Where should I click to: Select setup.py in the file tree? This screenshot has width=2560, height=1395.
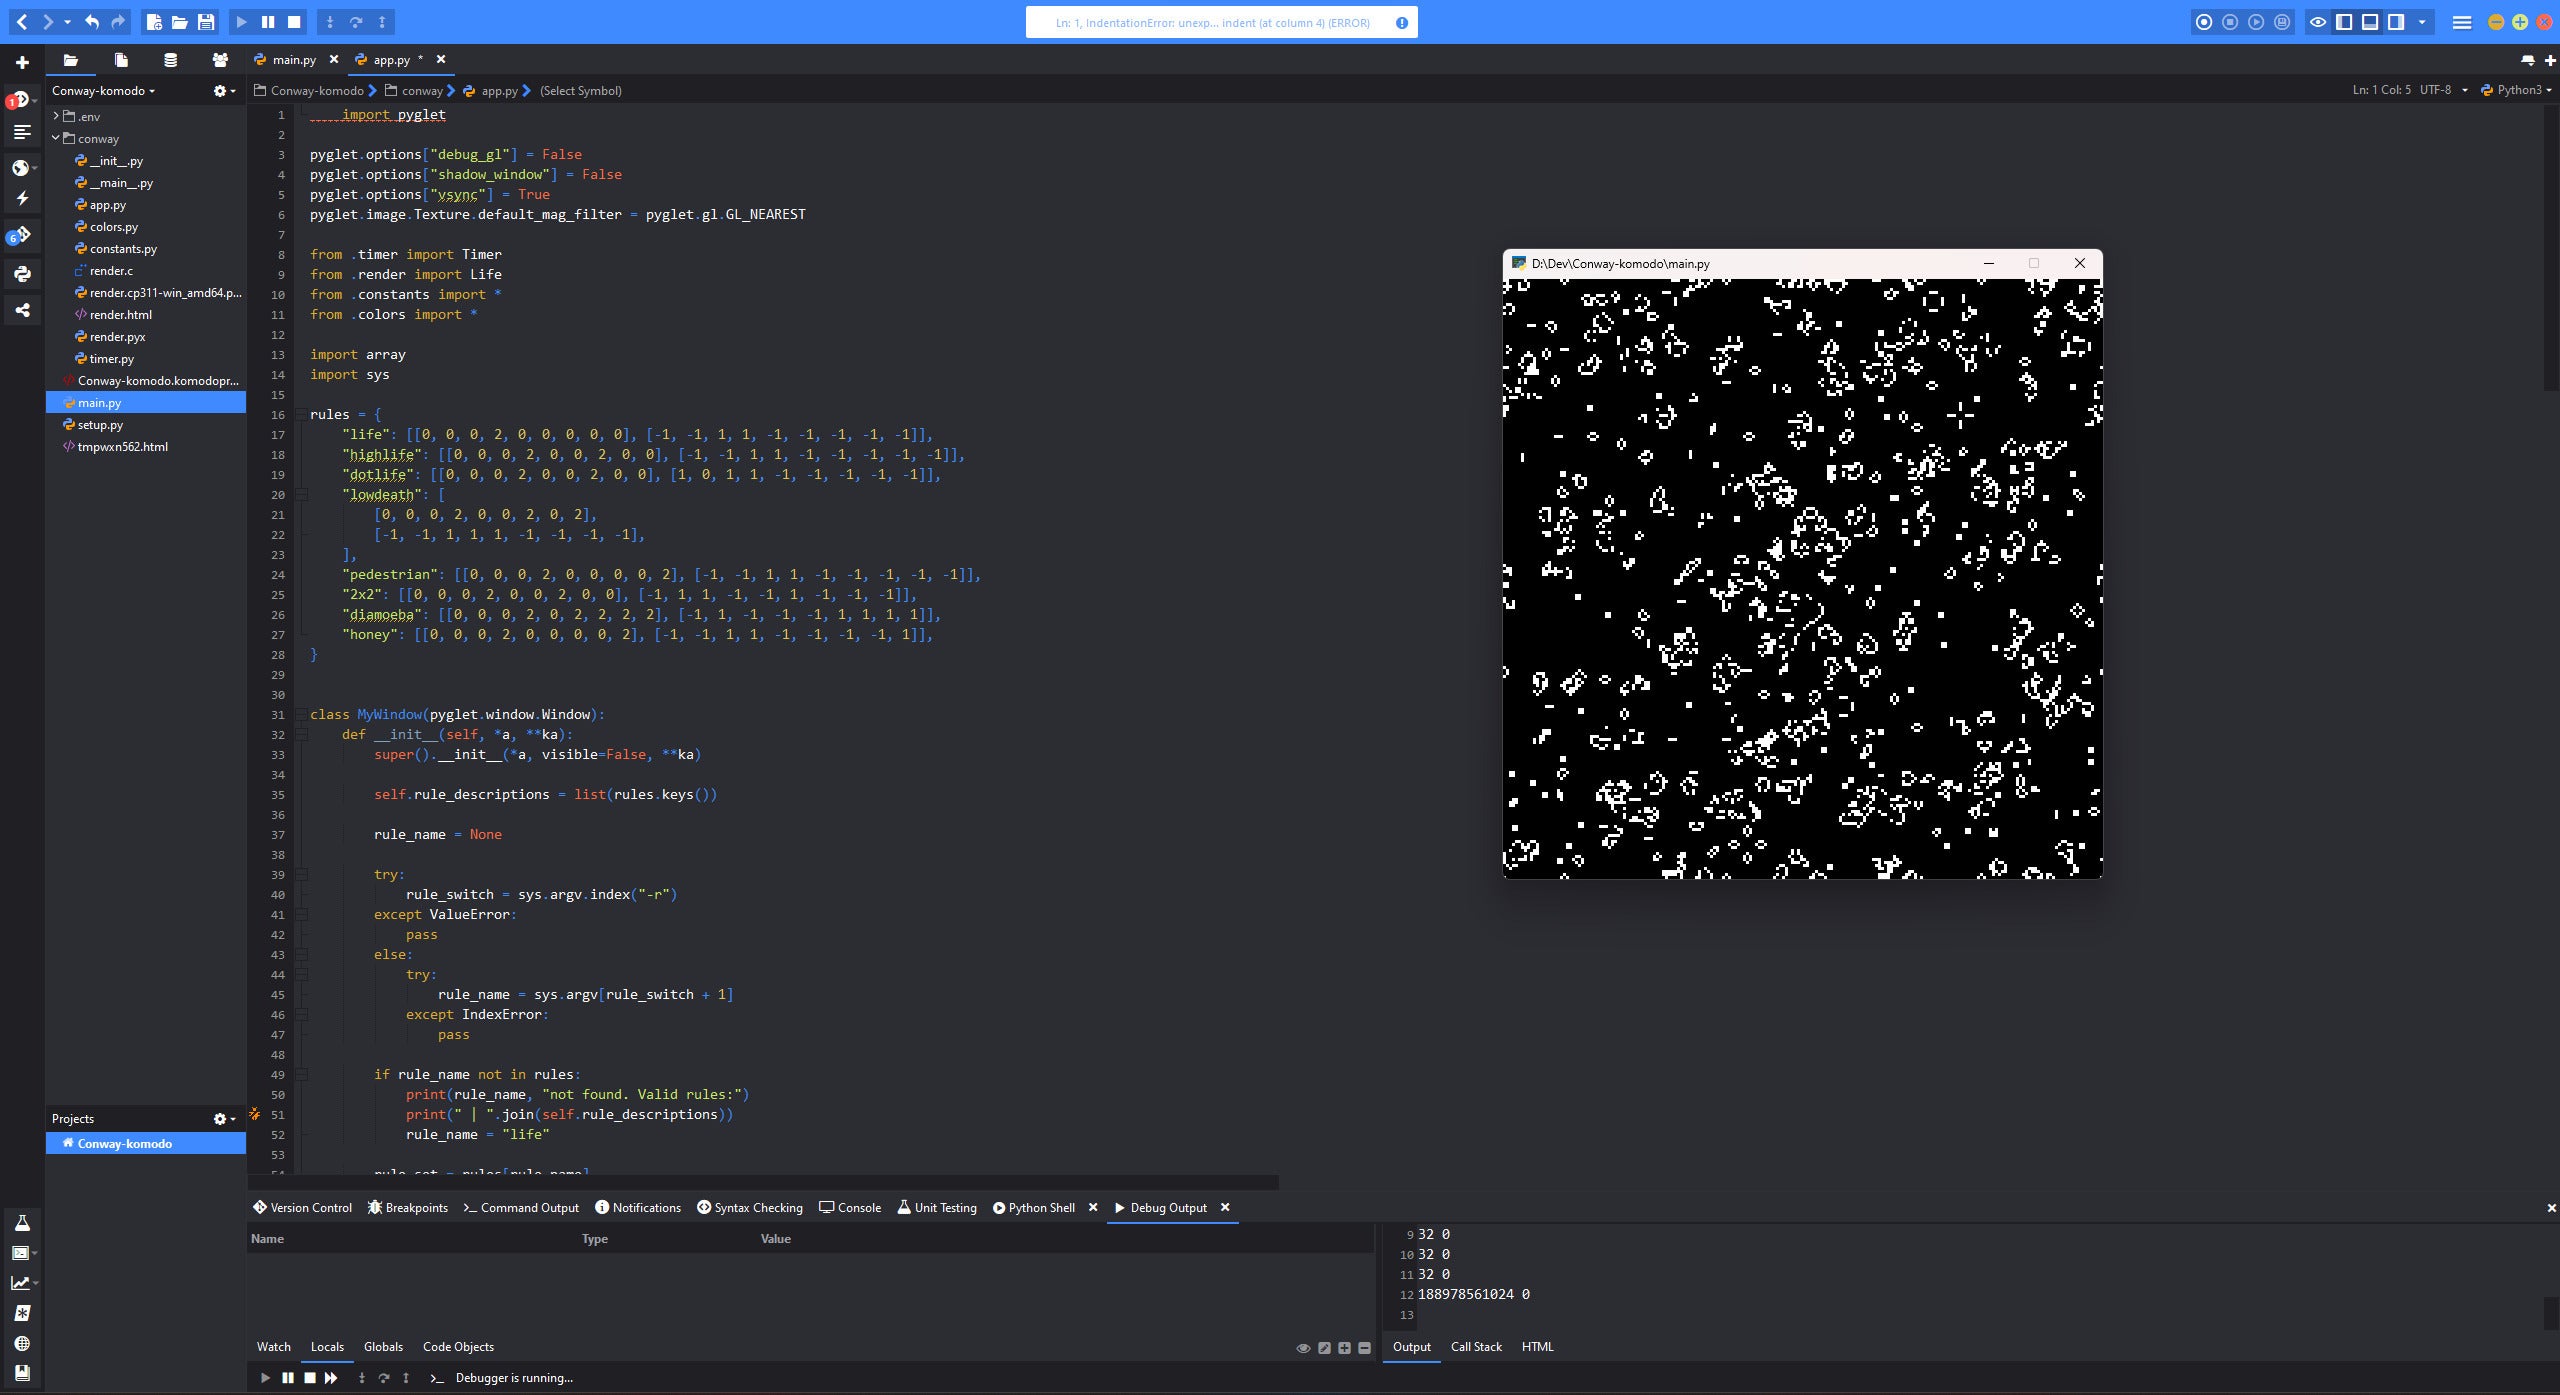click(100, 425)
